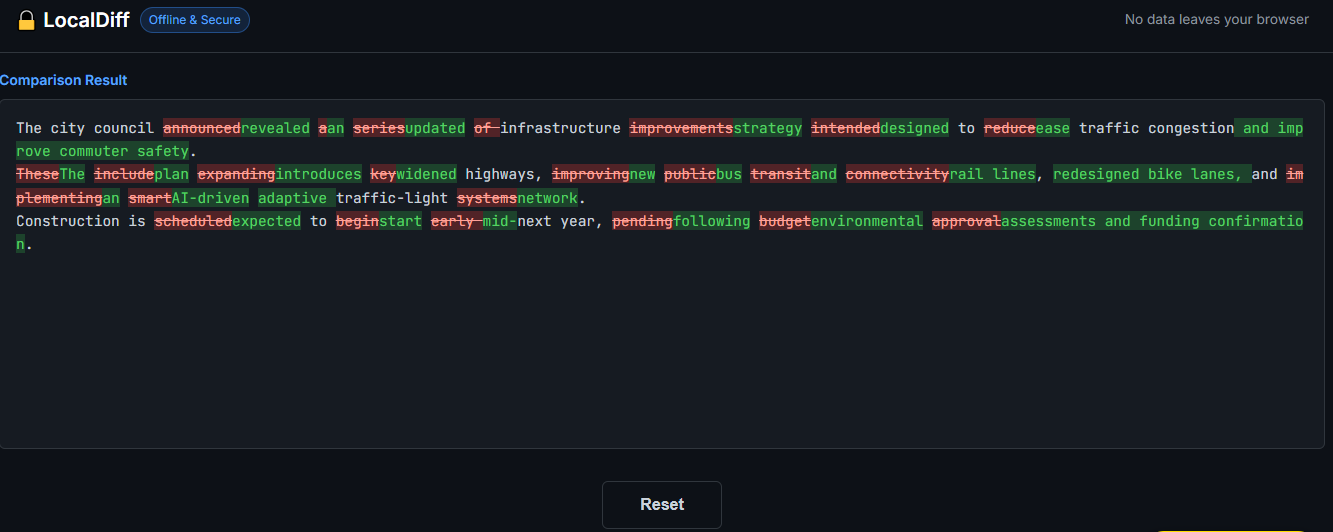Click the unchanged word 'highways'

pyautogui.click(x=500, y=174)
